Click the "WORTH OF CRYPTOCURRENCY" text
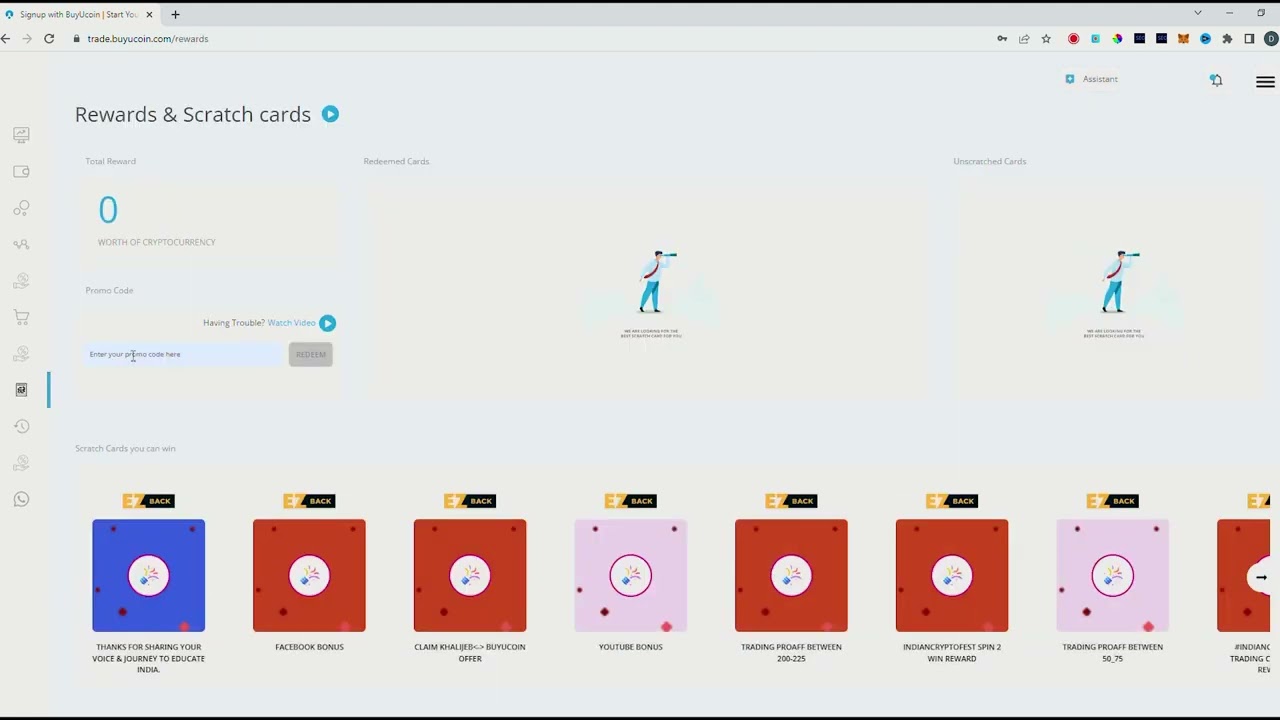The height and width of the screenshot is (720, 1280). tap(156, 242)
